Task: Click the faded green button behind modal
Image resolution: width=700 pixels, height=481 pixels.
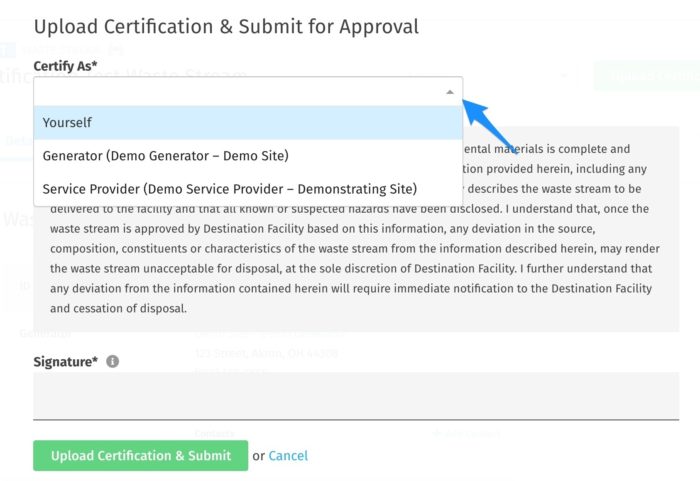Action: pyautogui.click(x=646, y=75)
